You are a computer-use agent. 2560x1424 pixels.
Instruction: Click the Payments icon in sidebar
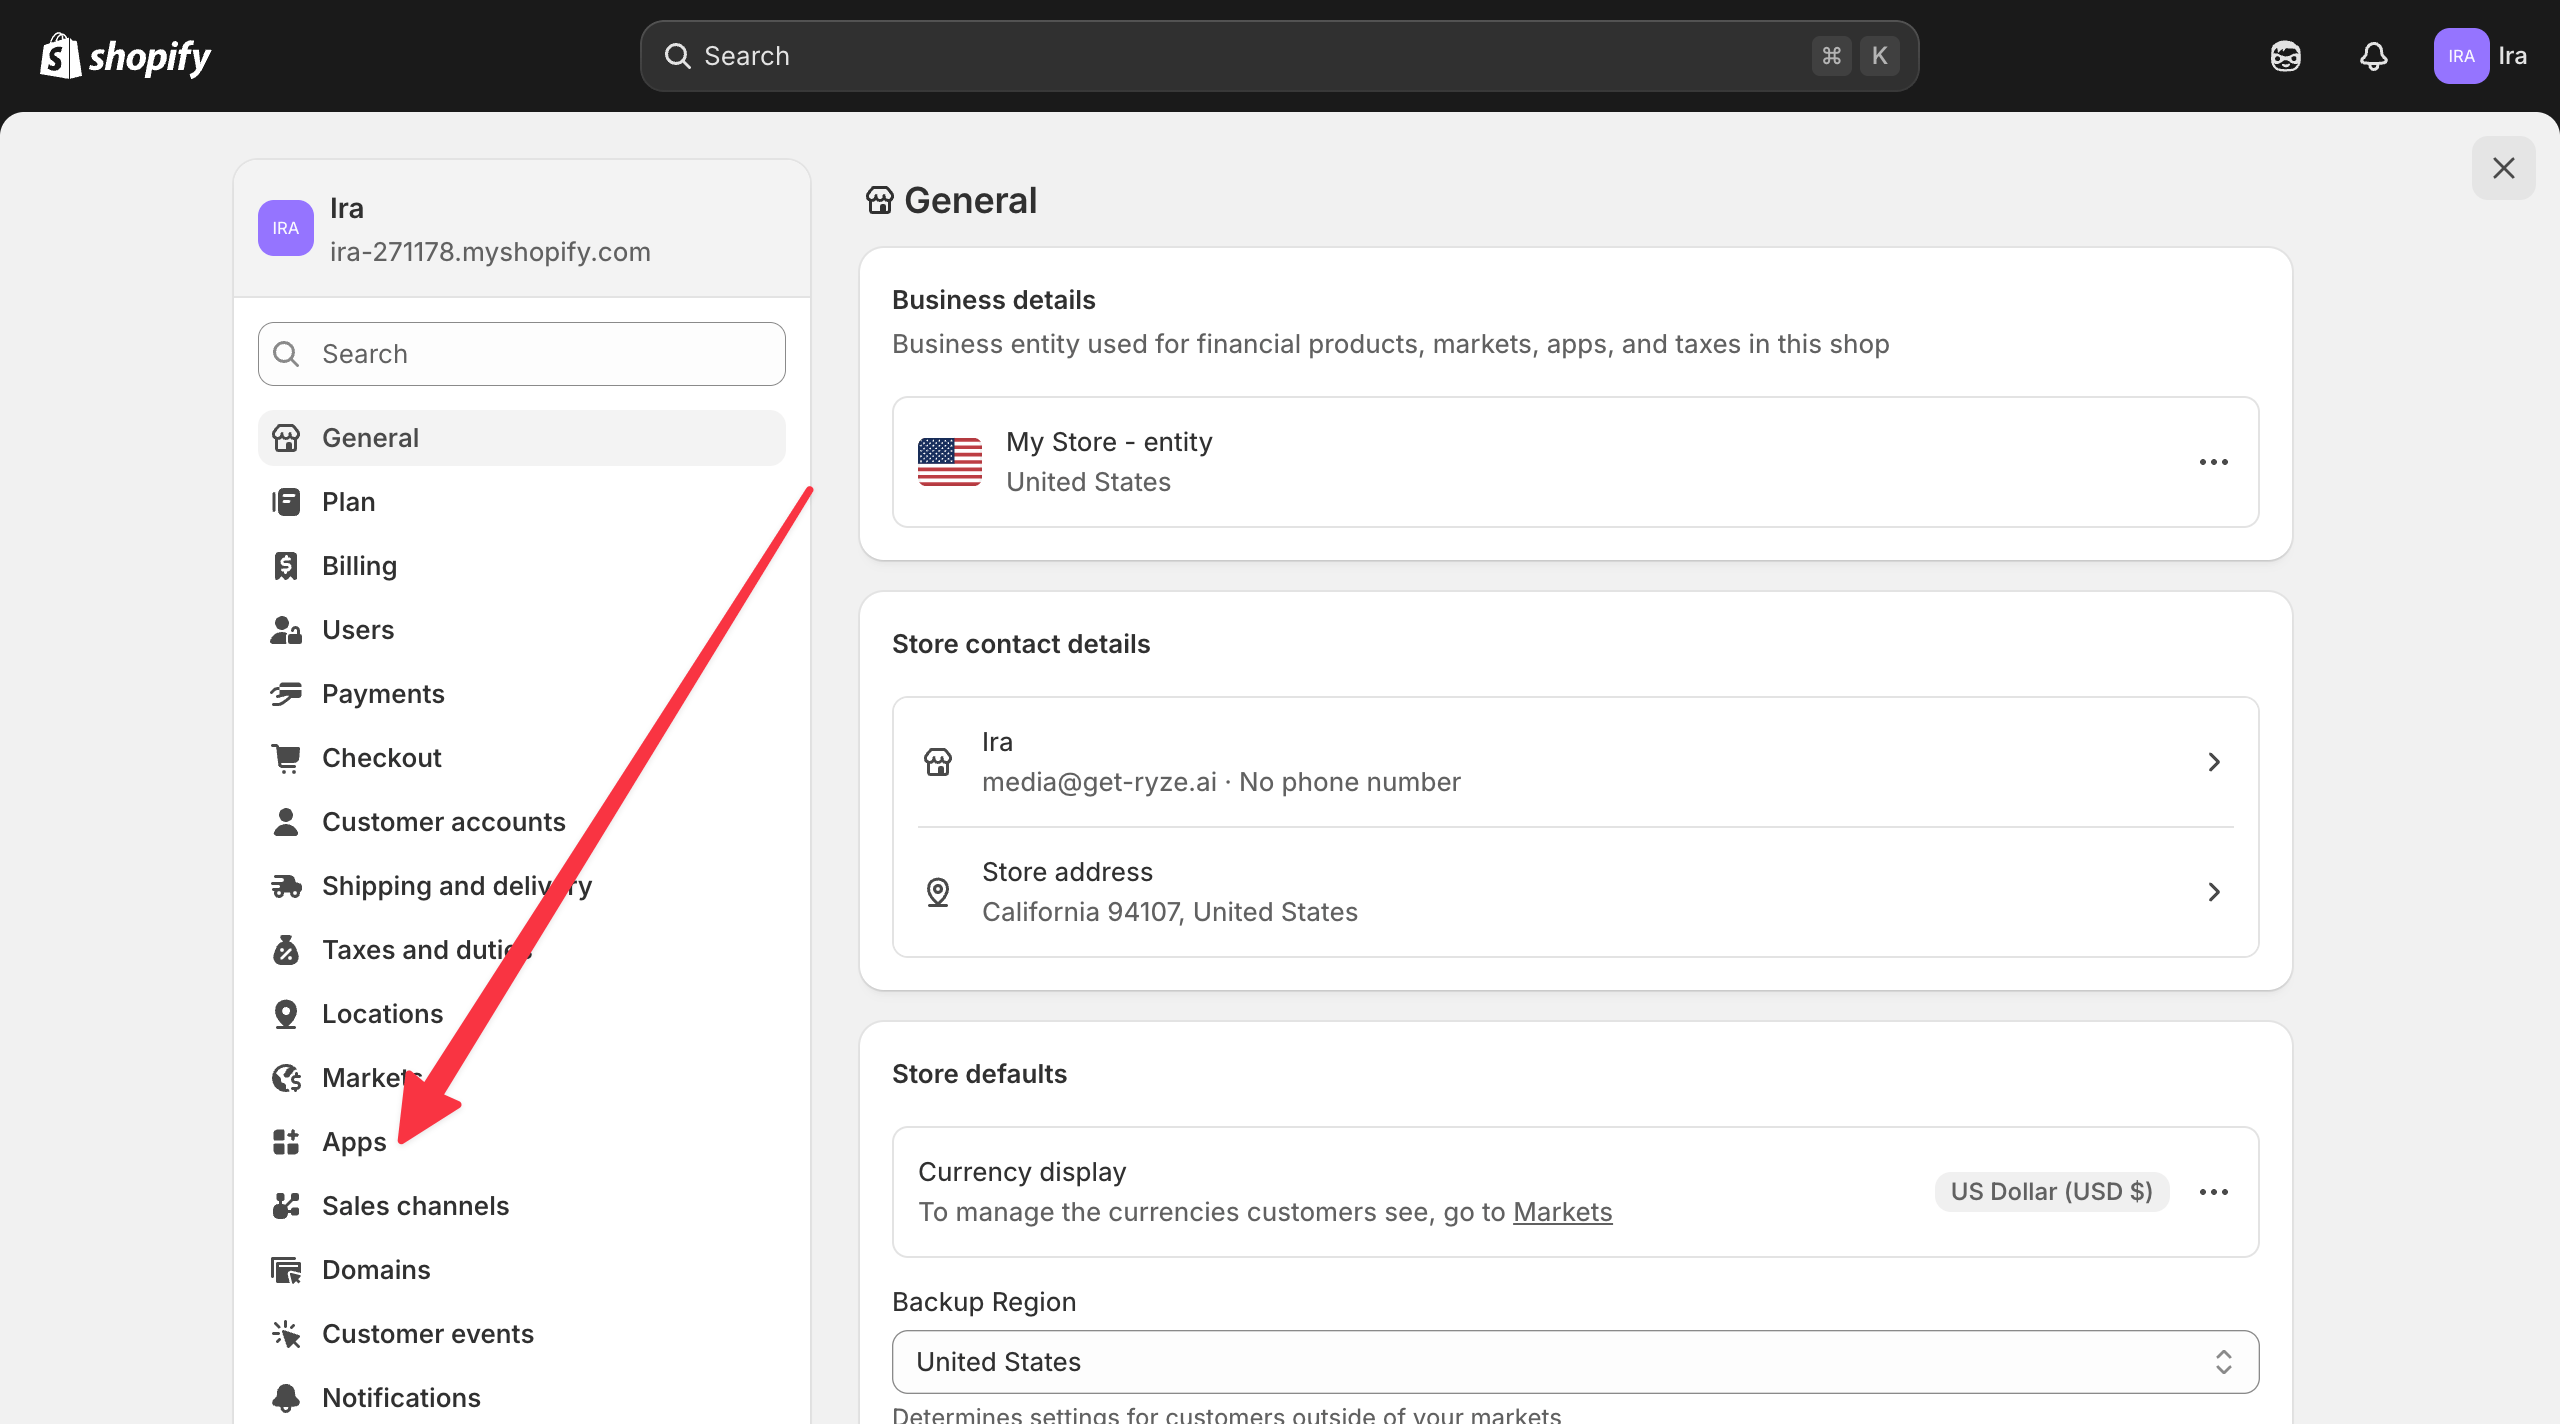286,694
